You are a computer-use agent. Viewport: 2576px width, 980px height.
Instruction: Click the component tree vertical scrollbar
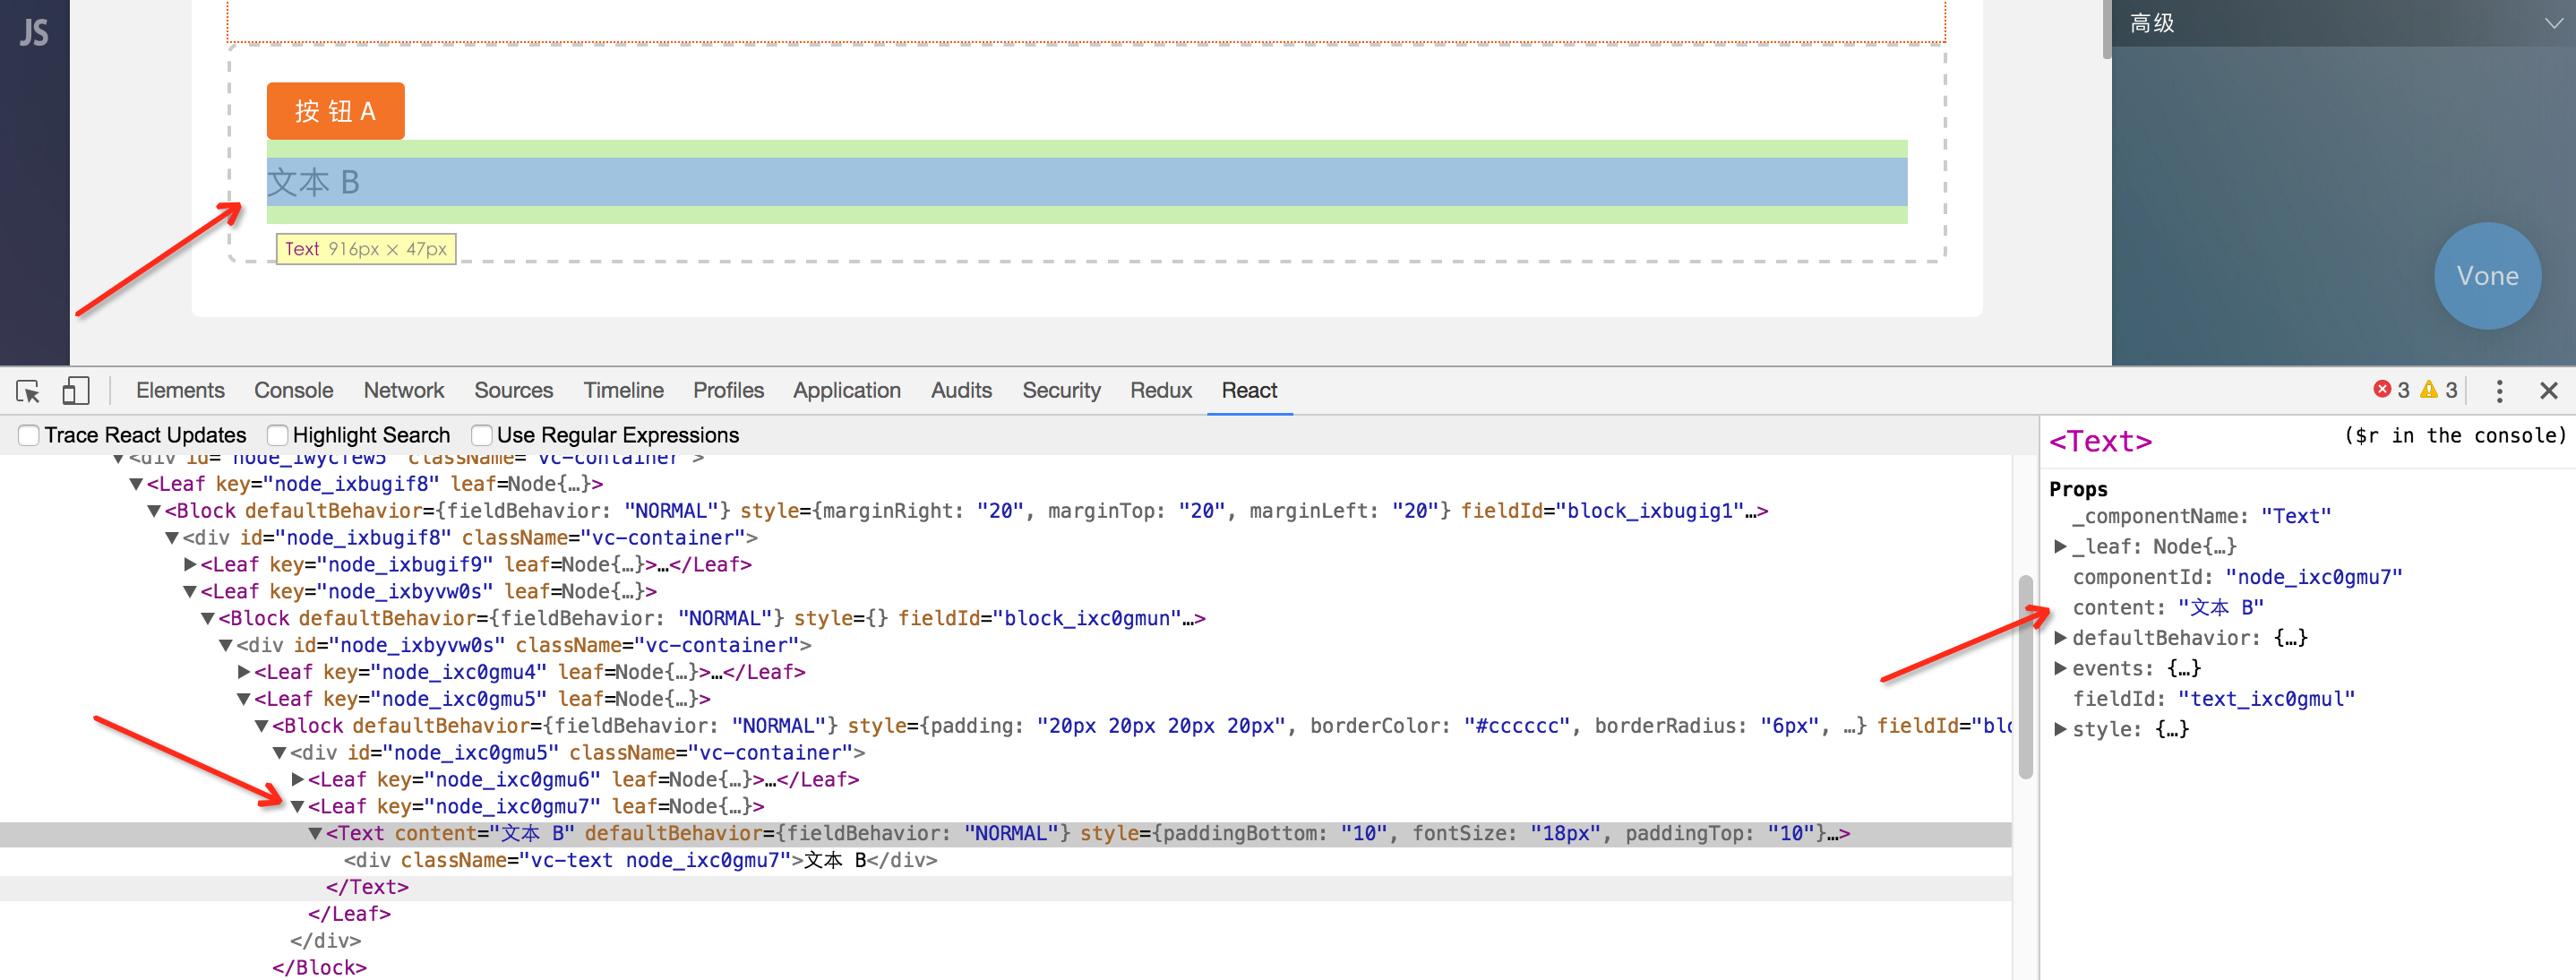2025,678
